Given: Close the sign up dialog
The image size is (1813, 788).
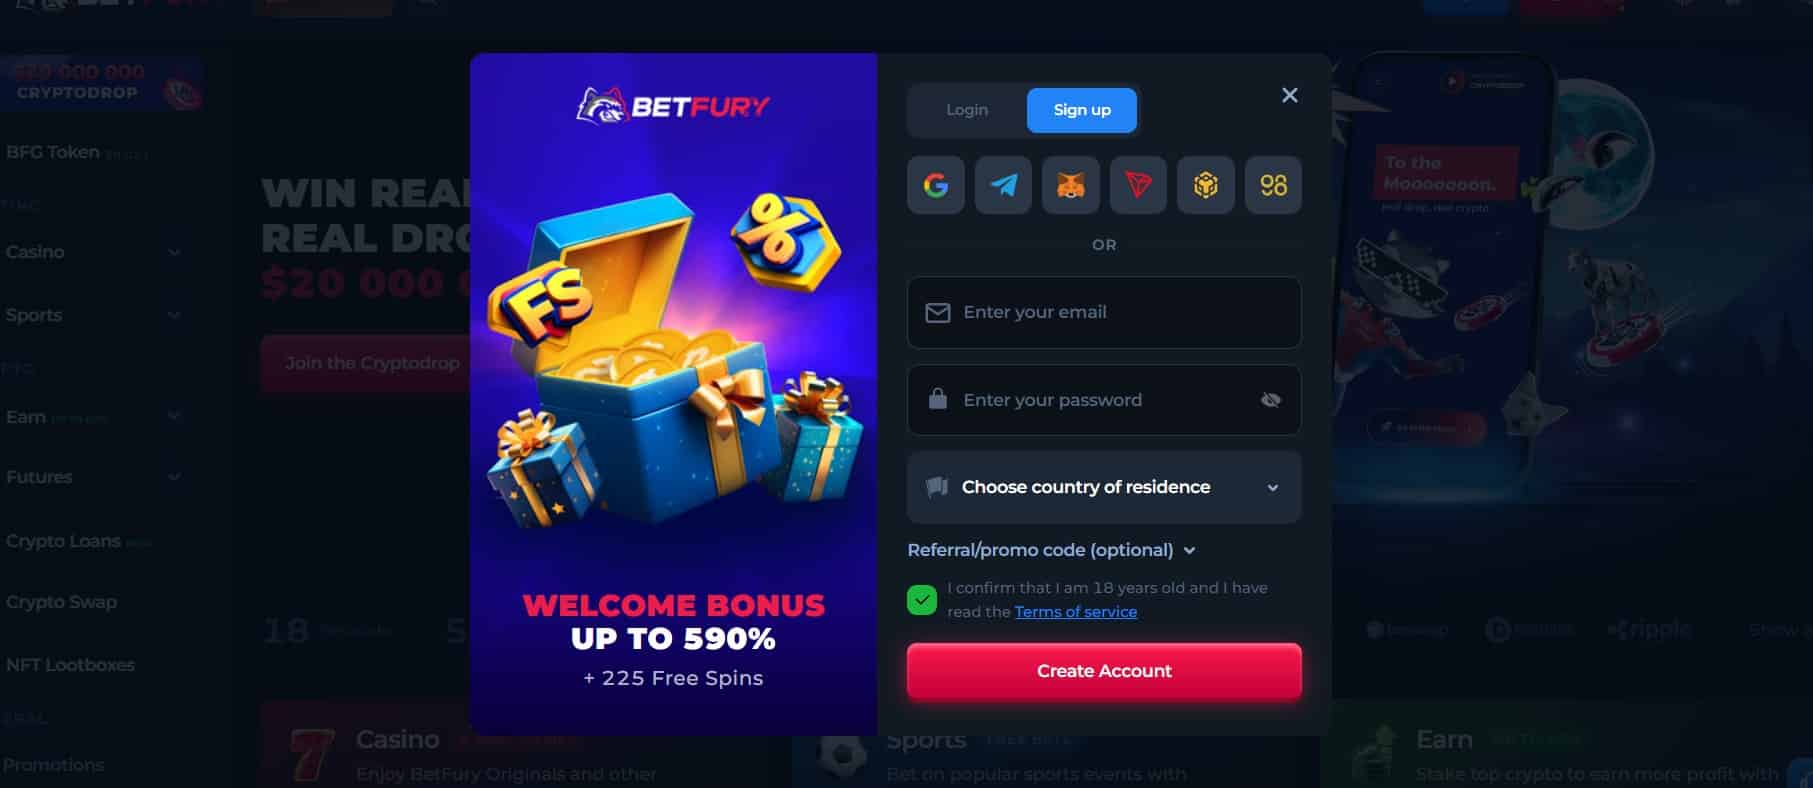Looking at the screenshot, I should pyautogui.click(x=1290, y=95).
